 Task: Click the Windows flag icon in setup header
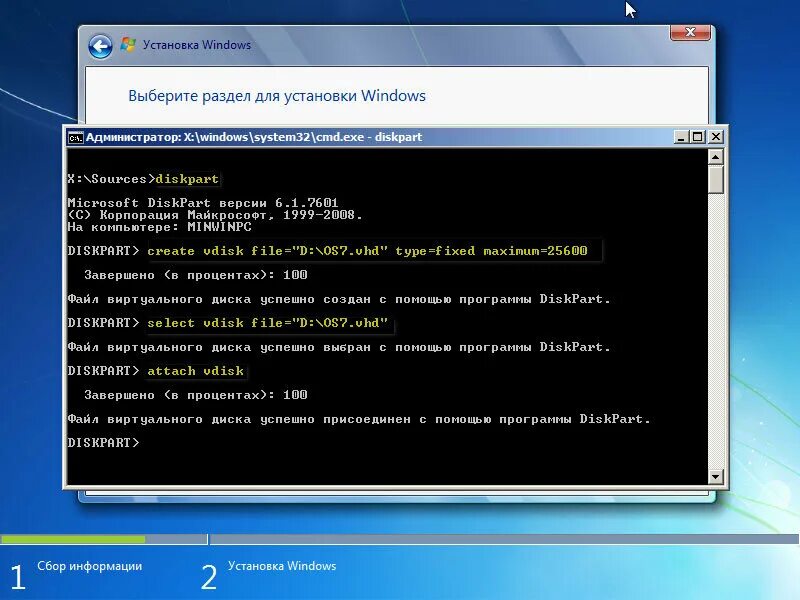pos(128,44)
